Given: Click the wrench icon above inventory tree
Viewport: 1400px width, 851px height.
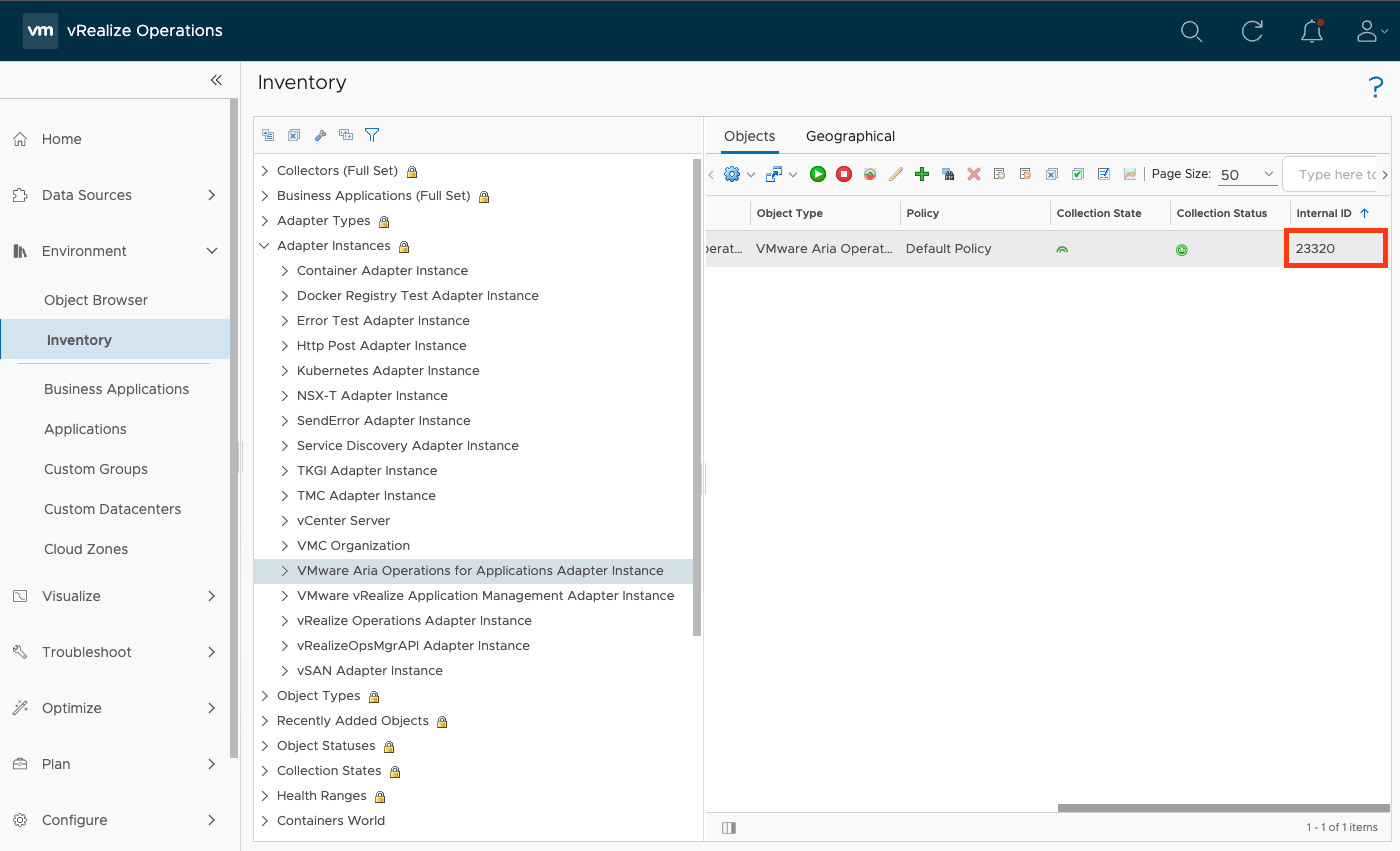Looking at the screenshot, I should pos(320,135).
